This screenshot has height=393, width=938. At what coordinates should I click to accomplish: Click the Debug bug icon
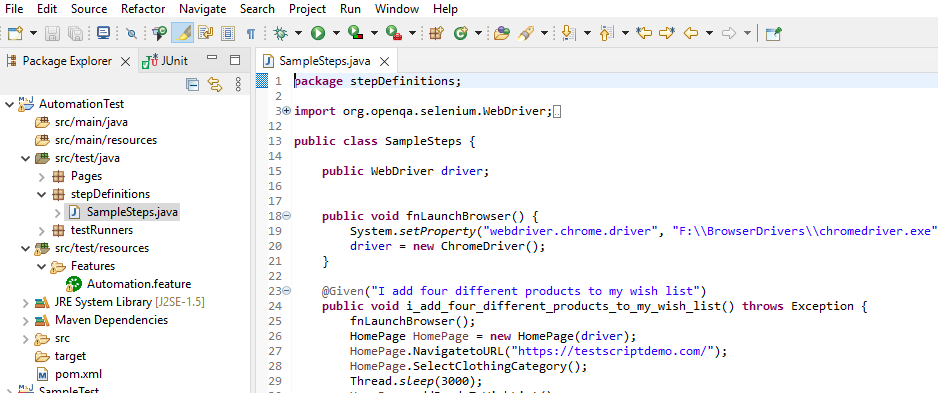click(x=279, y=33)
